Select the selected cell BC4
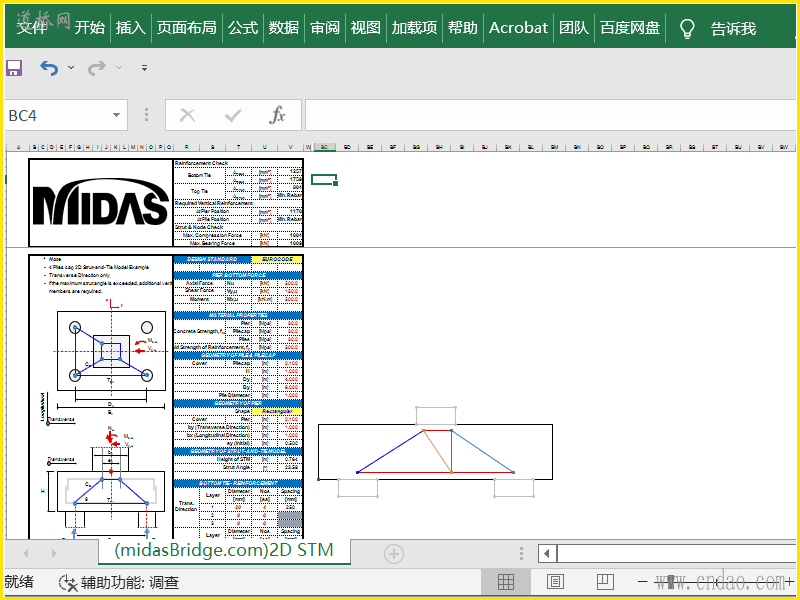800x600 pixels. 324,179
